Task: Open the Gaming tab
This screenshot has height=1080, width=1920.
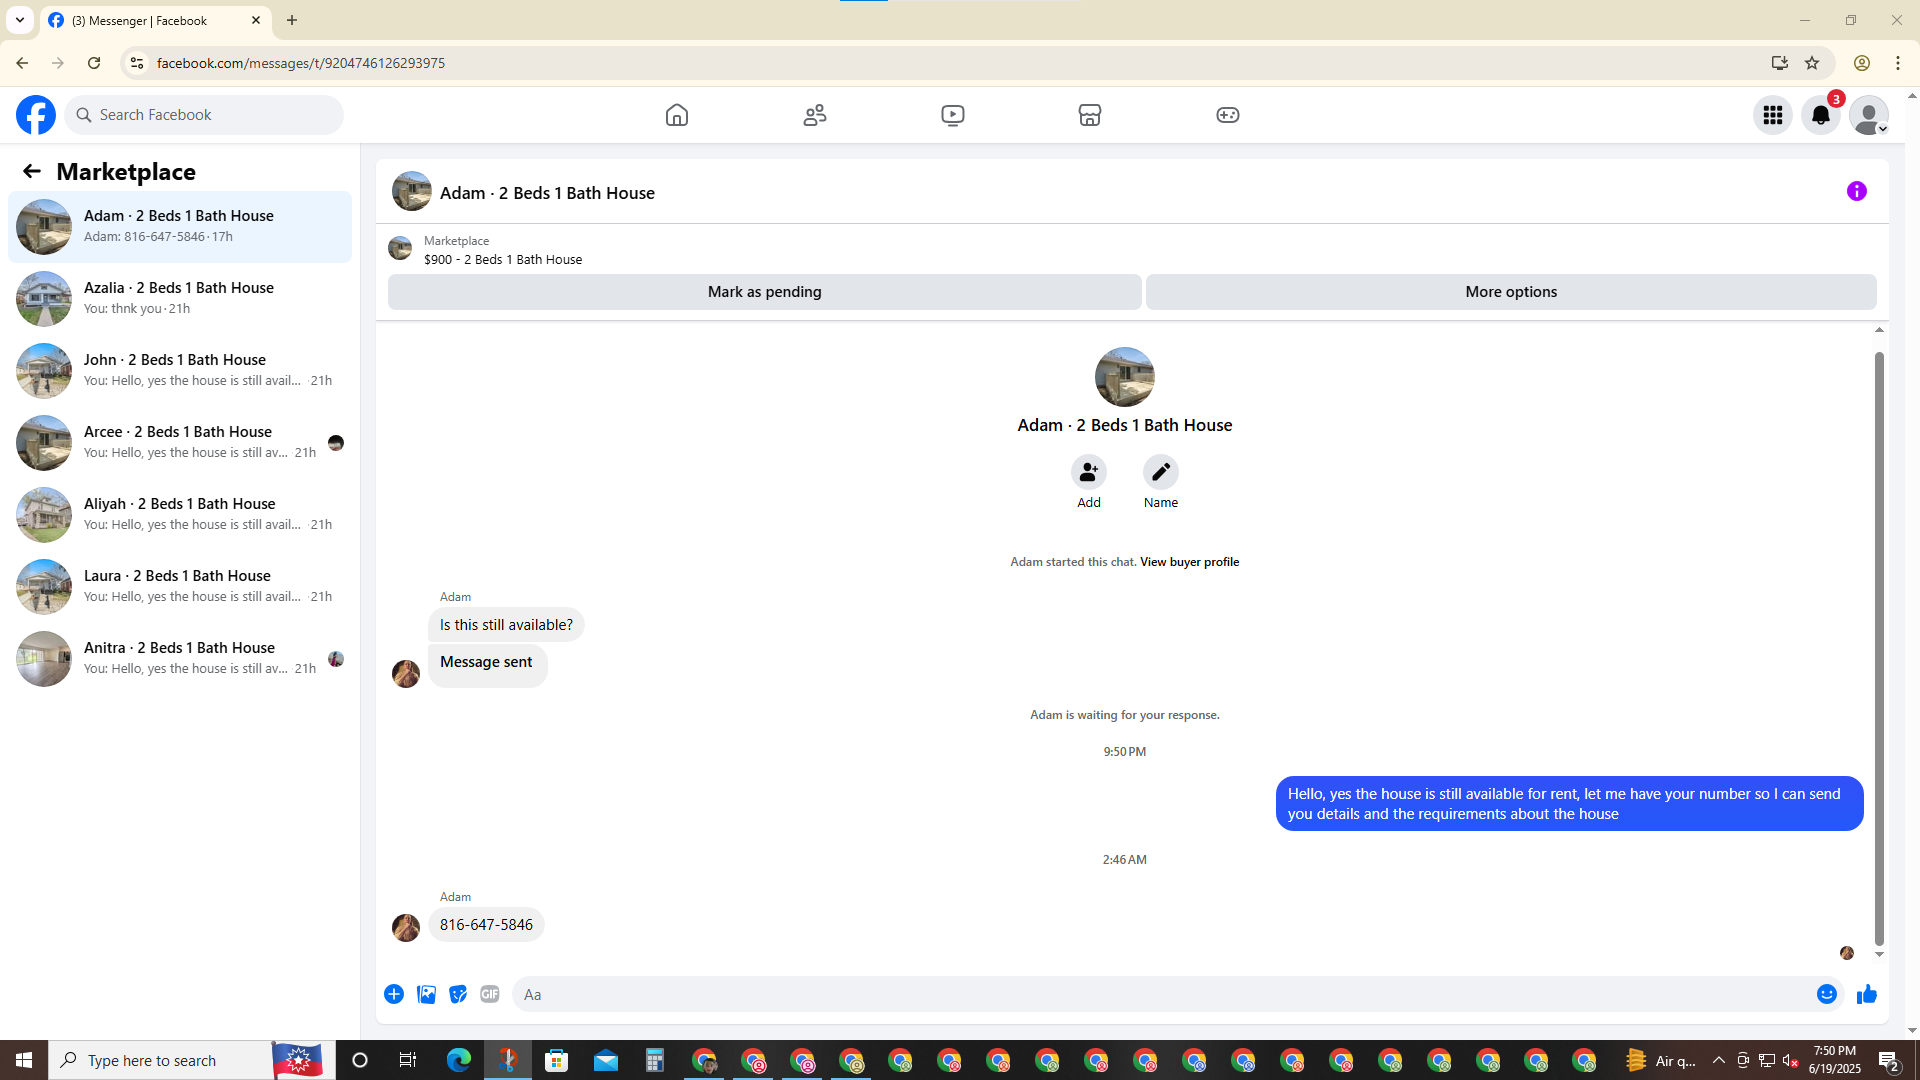Action: click(1228, 115)
